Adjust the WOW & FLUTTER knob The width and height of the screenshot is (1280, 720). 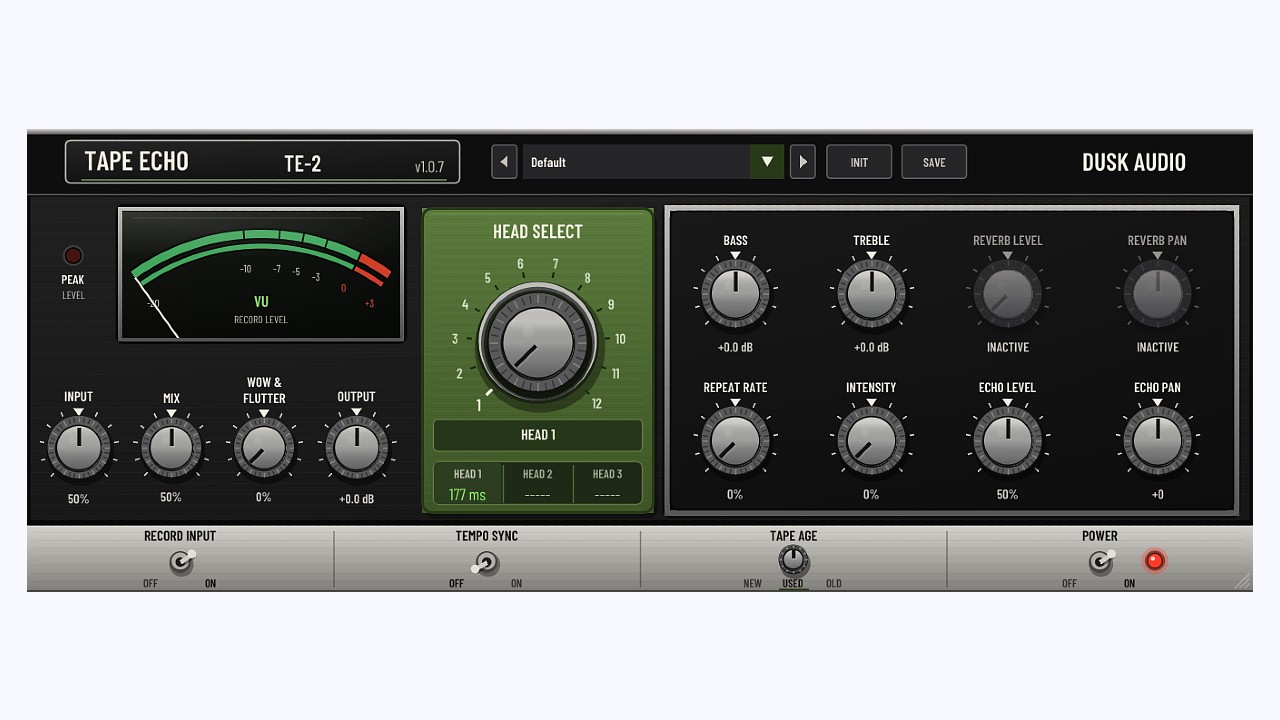[264, 446]
